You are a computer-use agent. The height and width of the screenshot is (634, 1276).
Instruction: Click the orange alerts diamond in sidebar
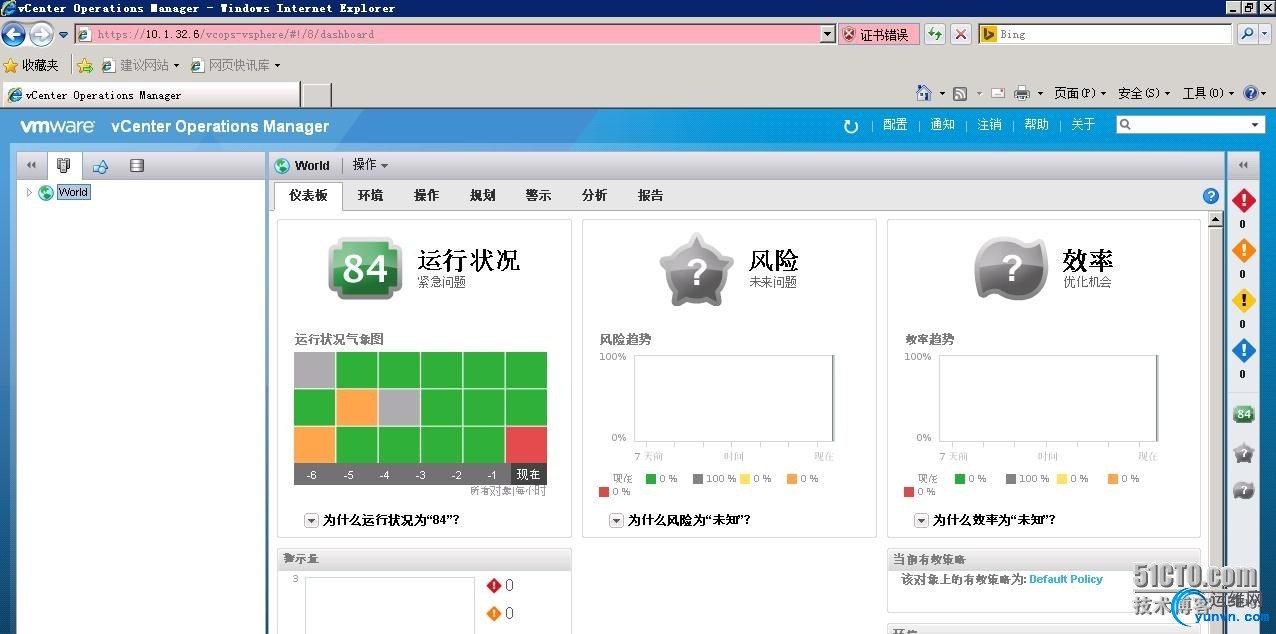pyautogui.click(x=1244, y=250)
